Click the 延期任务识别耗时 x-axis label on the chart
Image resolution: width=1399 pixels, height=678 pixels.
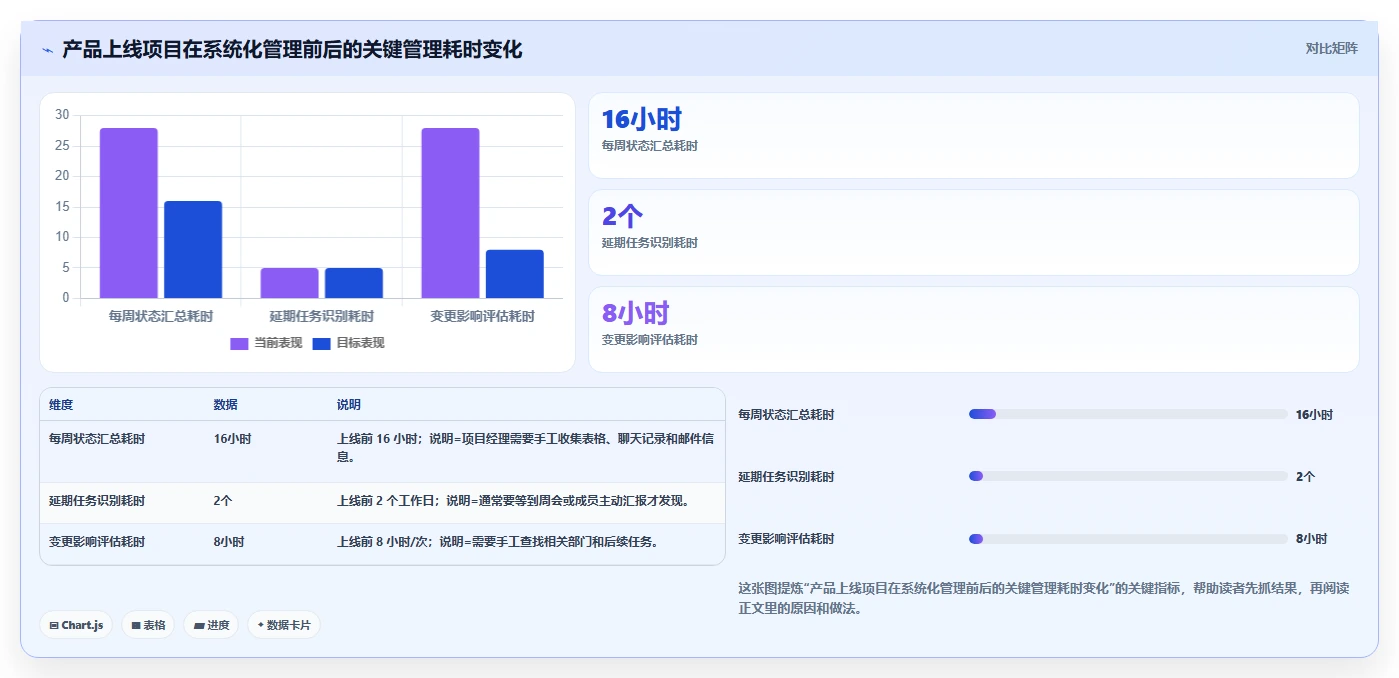click(322, 316)
